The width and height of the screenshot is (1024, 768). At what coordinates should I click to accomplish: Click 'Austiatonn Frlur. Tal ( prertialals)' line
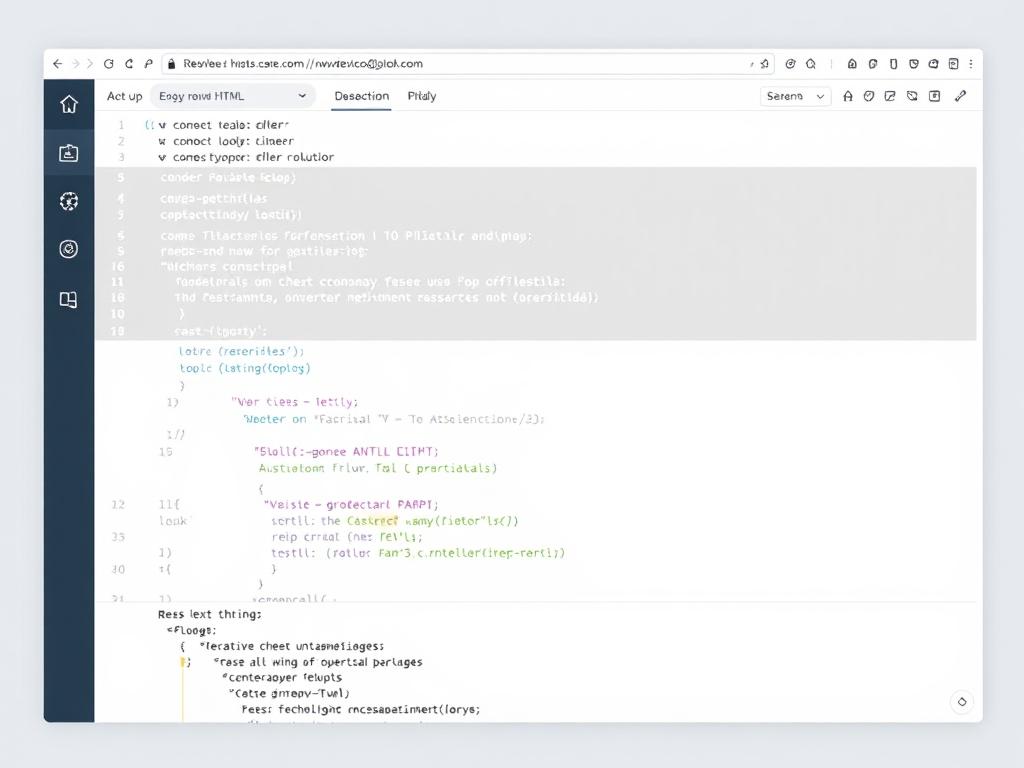coord(377,468)
